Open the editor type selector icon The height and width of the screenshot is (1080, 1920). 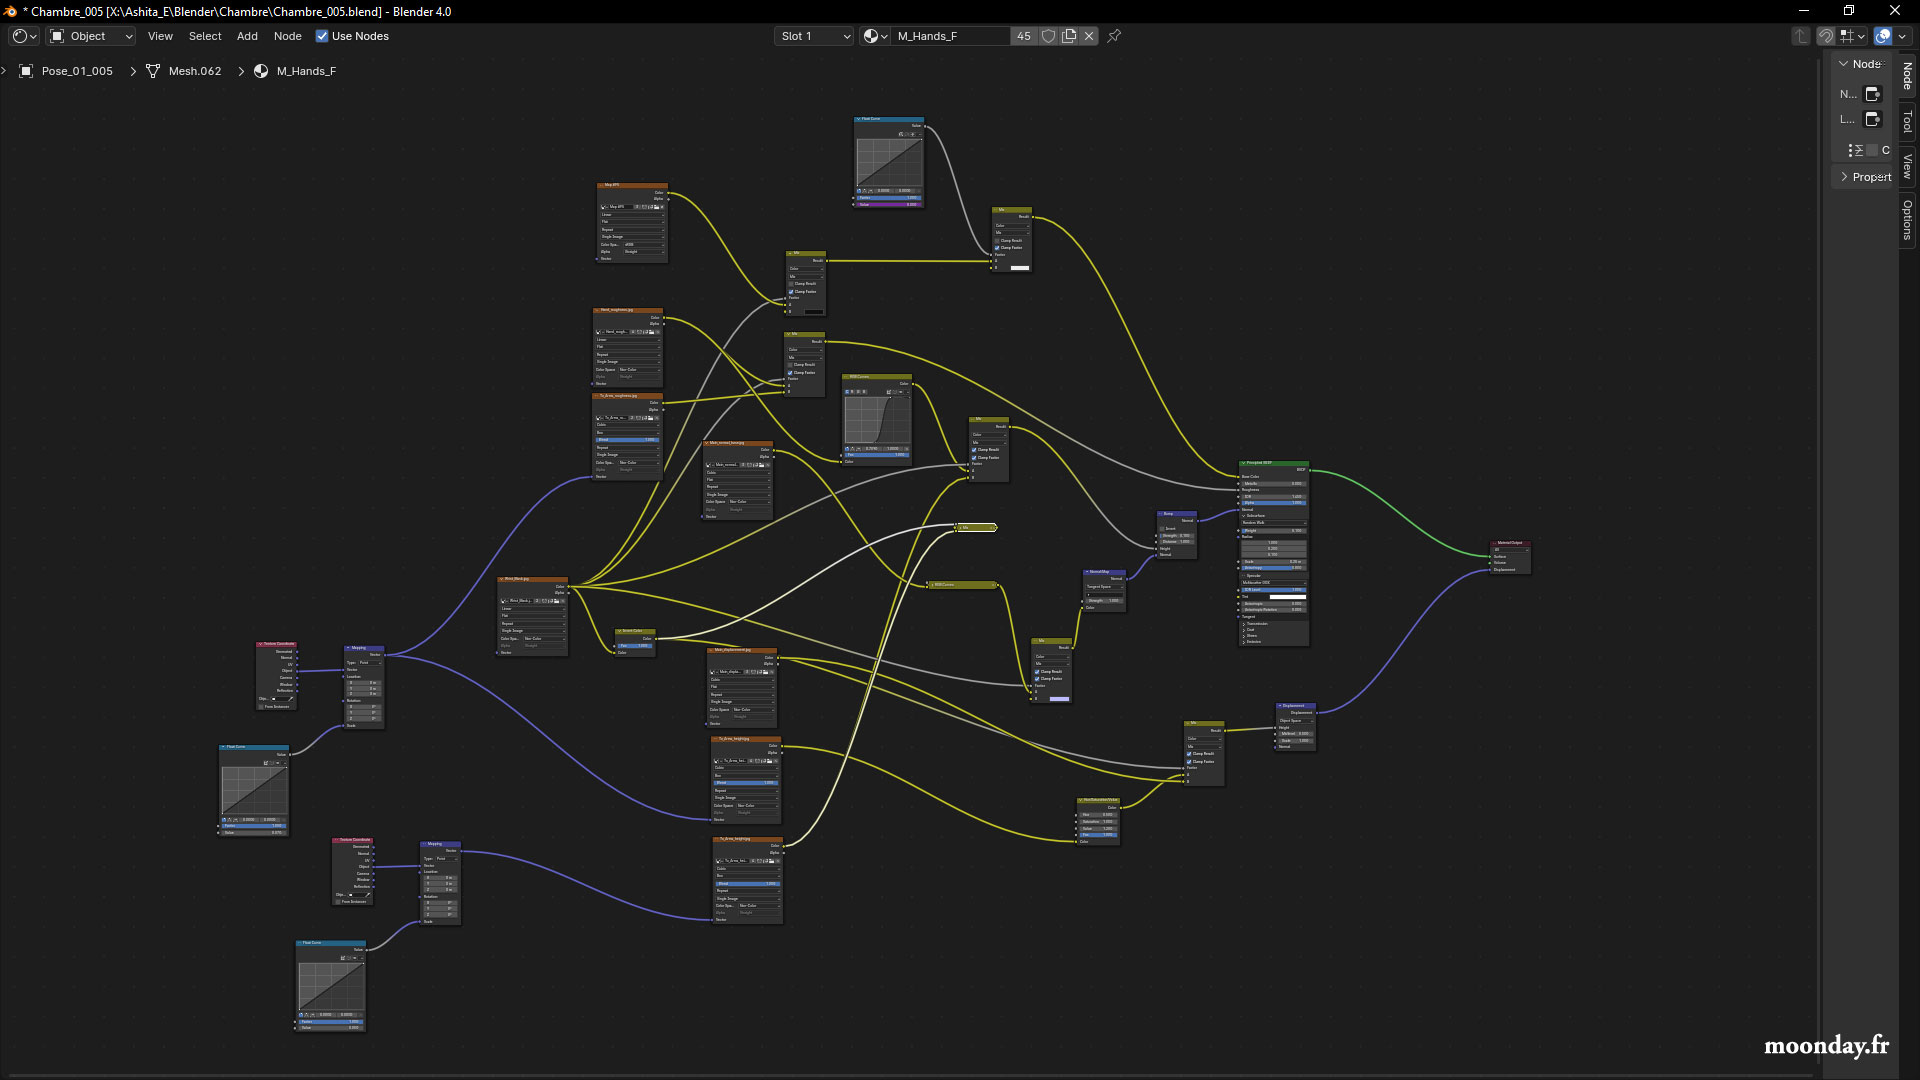click(x=24, y=36)
